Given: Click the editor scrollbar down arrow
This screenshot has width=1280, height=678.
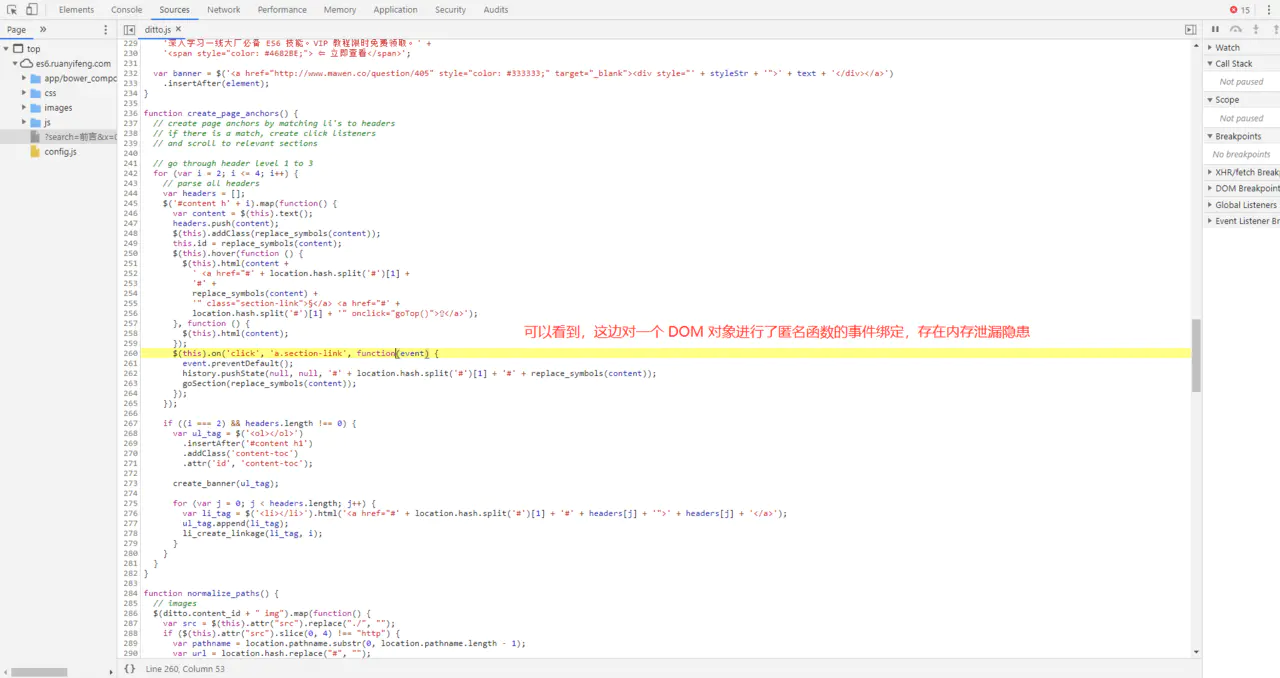Looking at the screenshot, I should (x=1197, y=652).
